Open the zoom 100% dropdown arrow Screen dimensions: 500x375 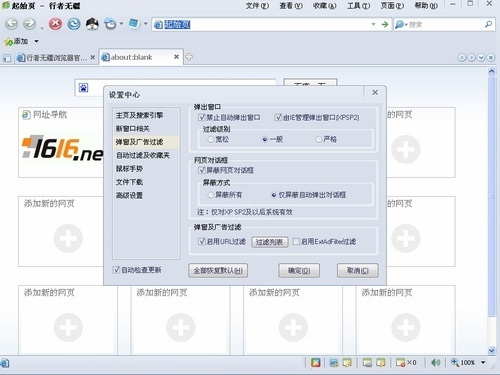[483, 363]
